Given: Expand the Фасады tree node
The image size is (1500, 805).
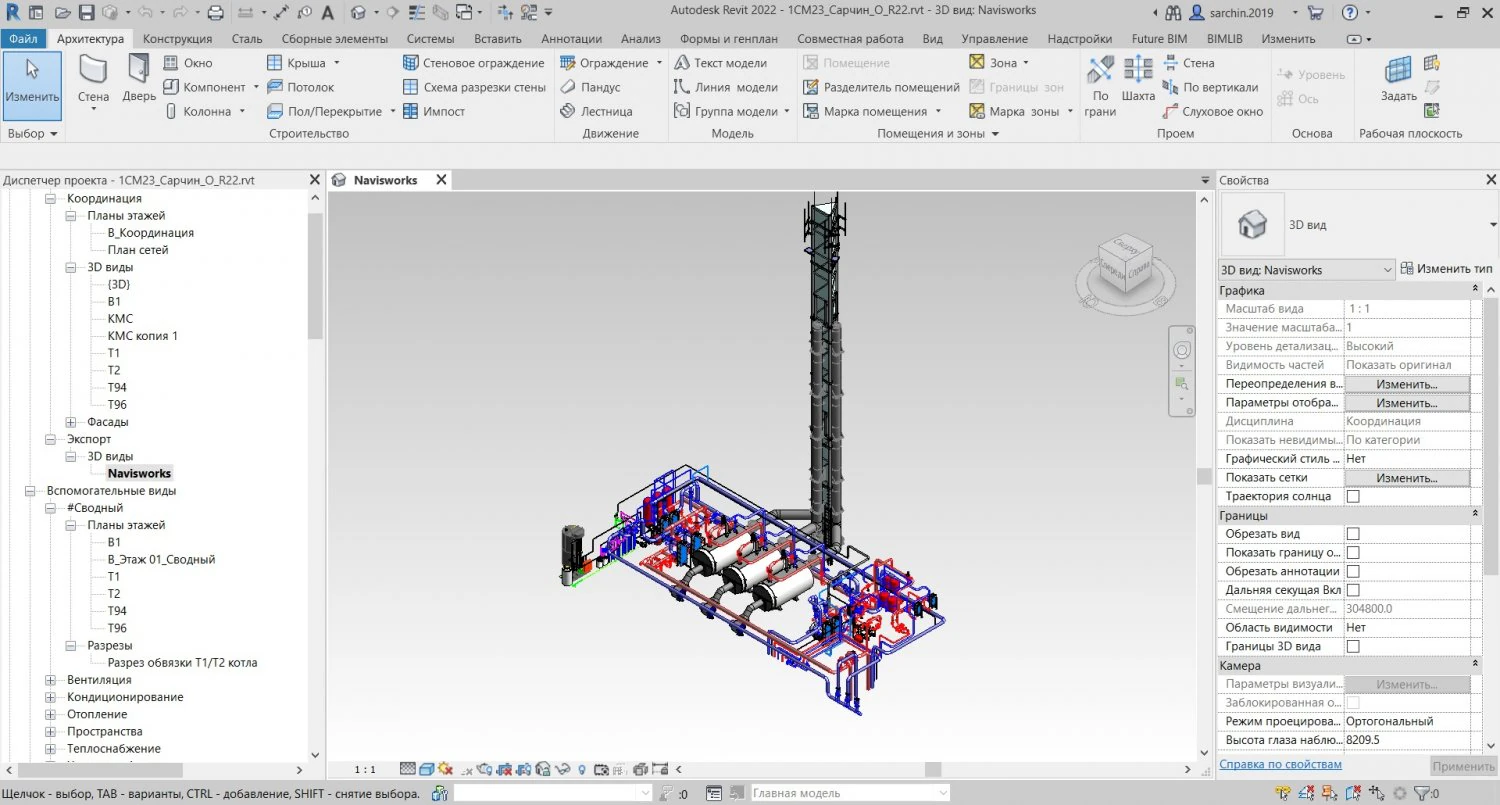Looking at the screenshot, I should coord(71,422).
